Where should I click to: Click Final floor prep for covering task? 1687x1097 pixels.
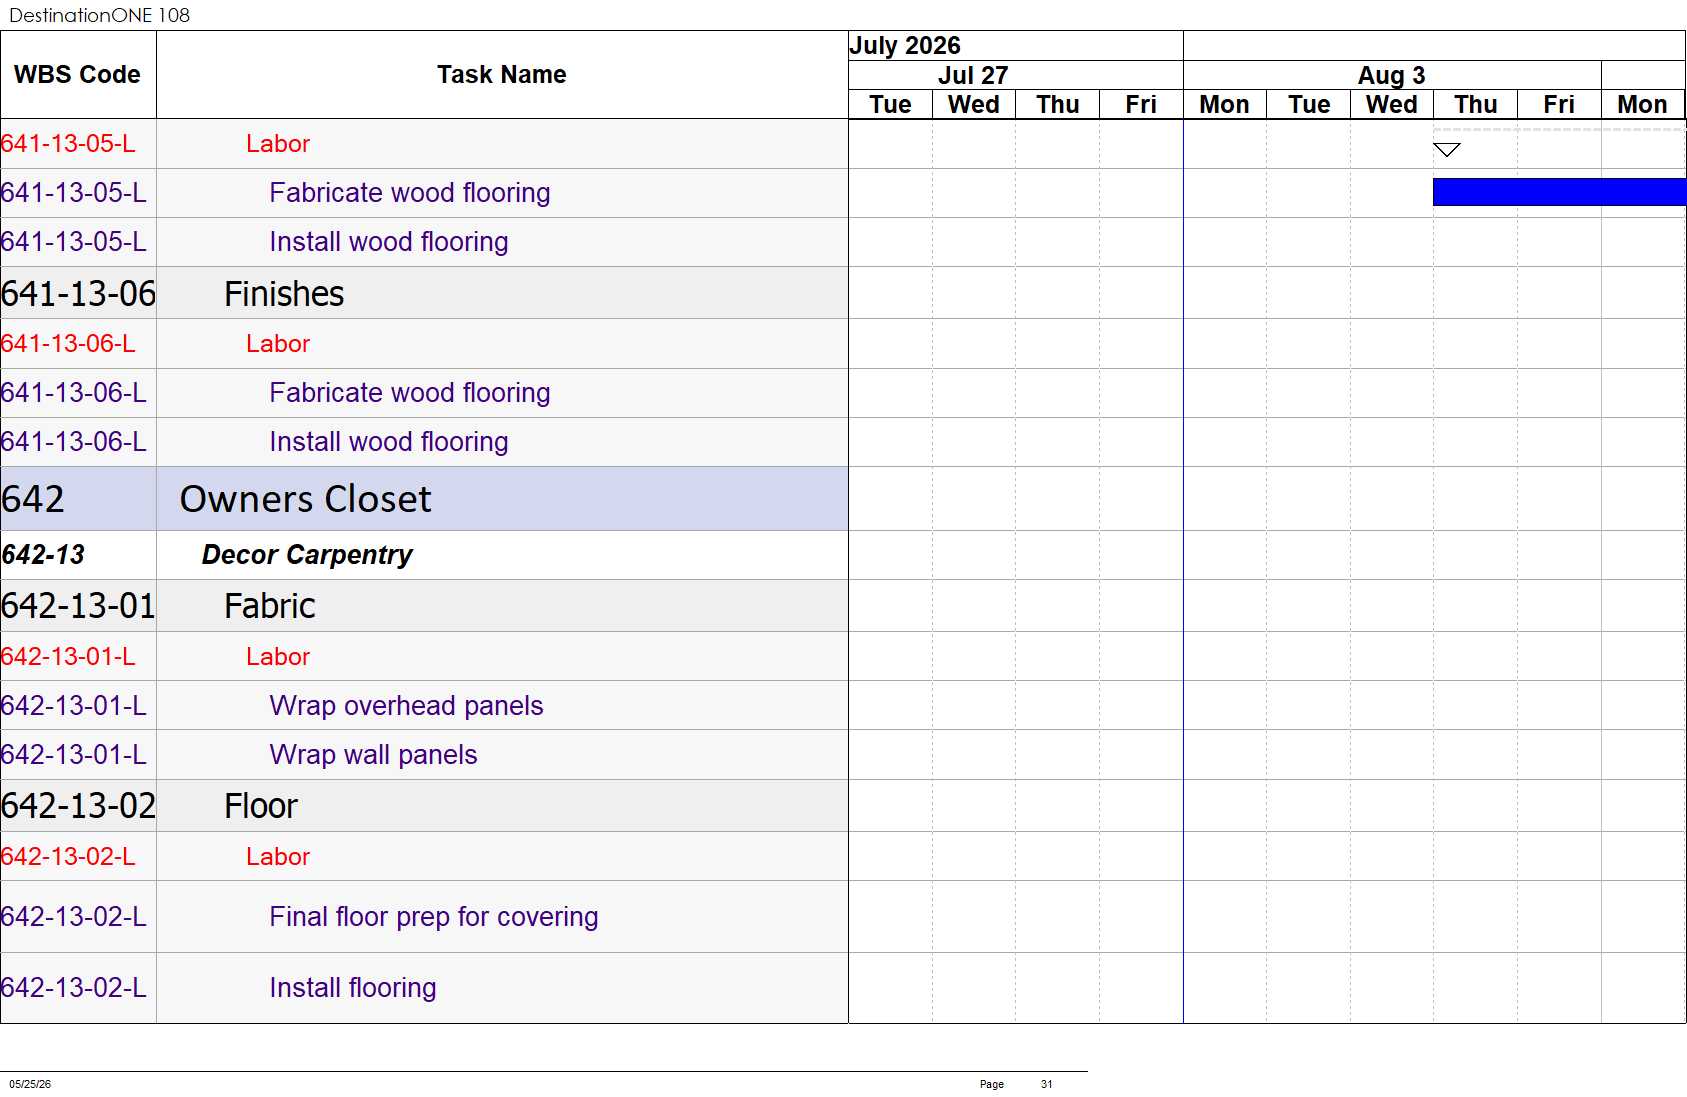click(x=434, y=917)
